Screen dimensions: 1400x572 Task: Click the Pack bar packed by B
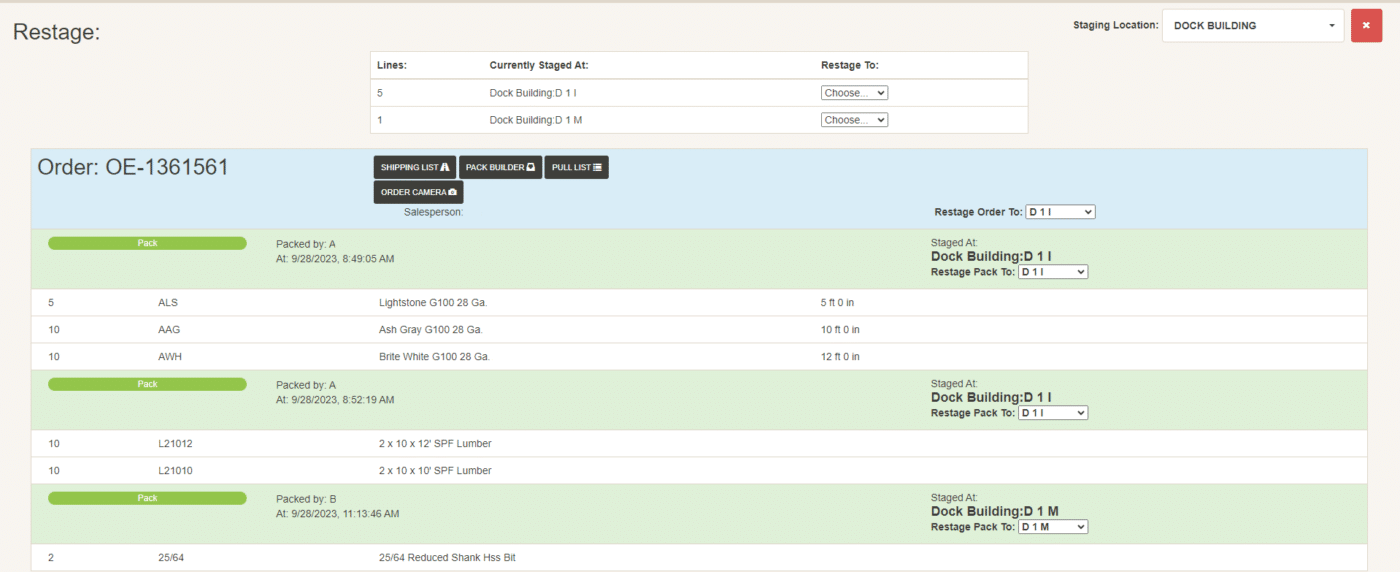point(147,498)
